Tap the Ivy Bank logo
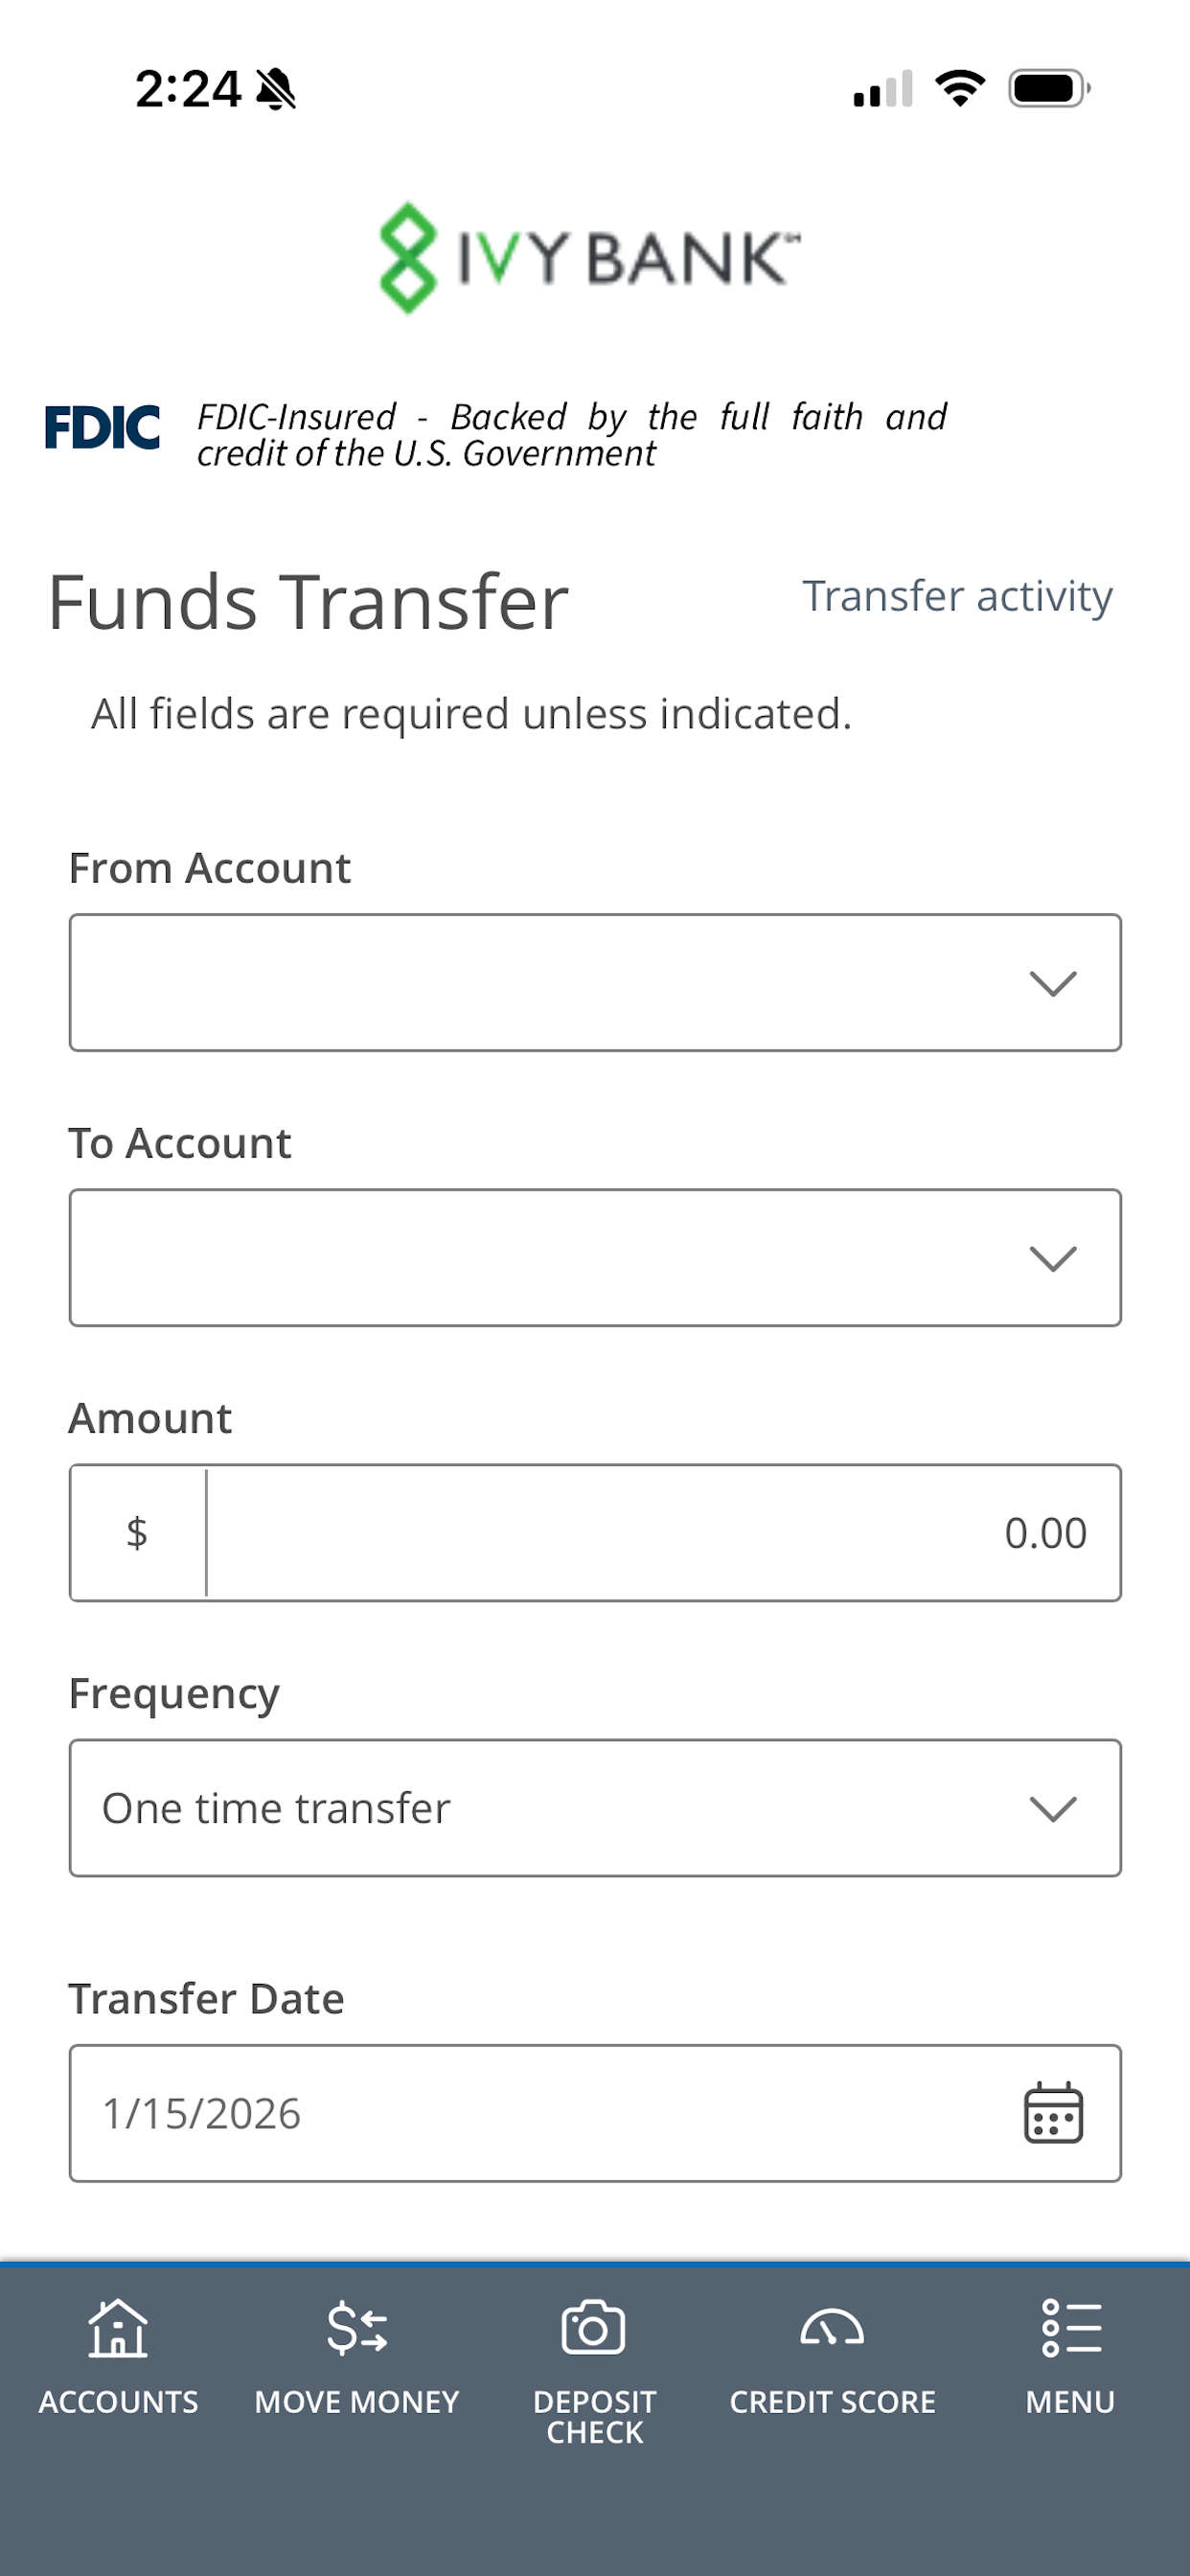This screenshot has width=1190, height=2576. tap(590, 258)
